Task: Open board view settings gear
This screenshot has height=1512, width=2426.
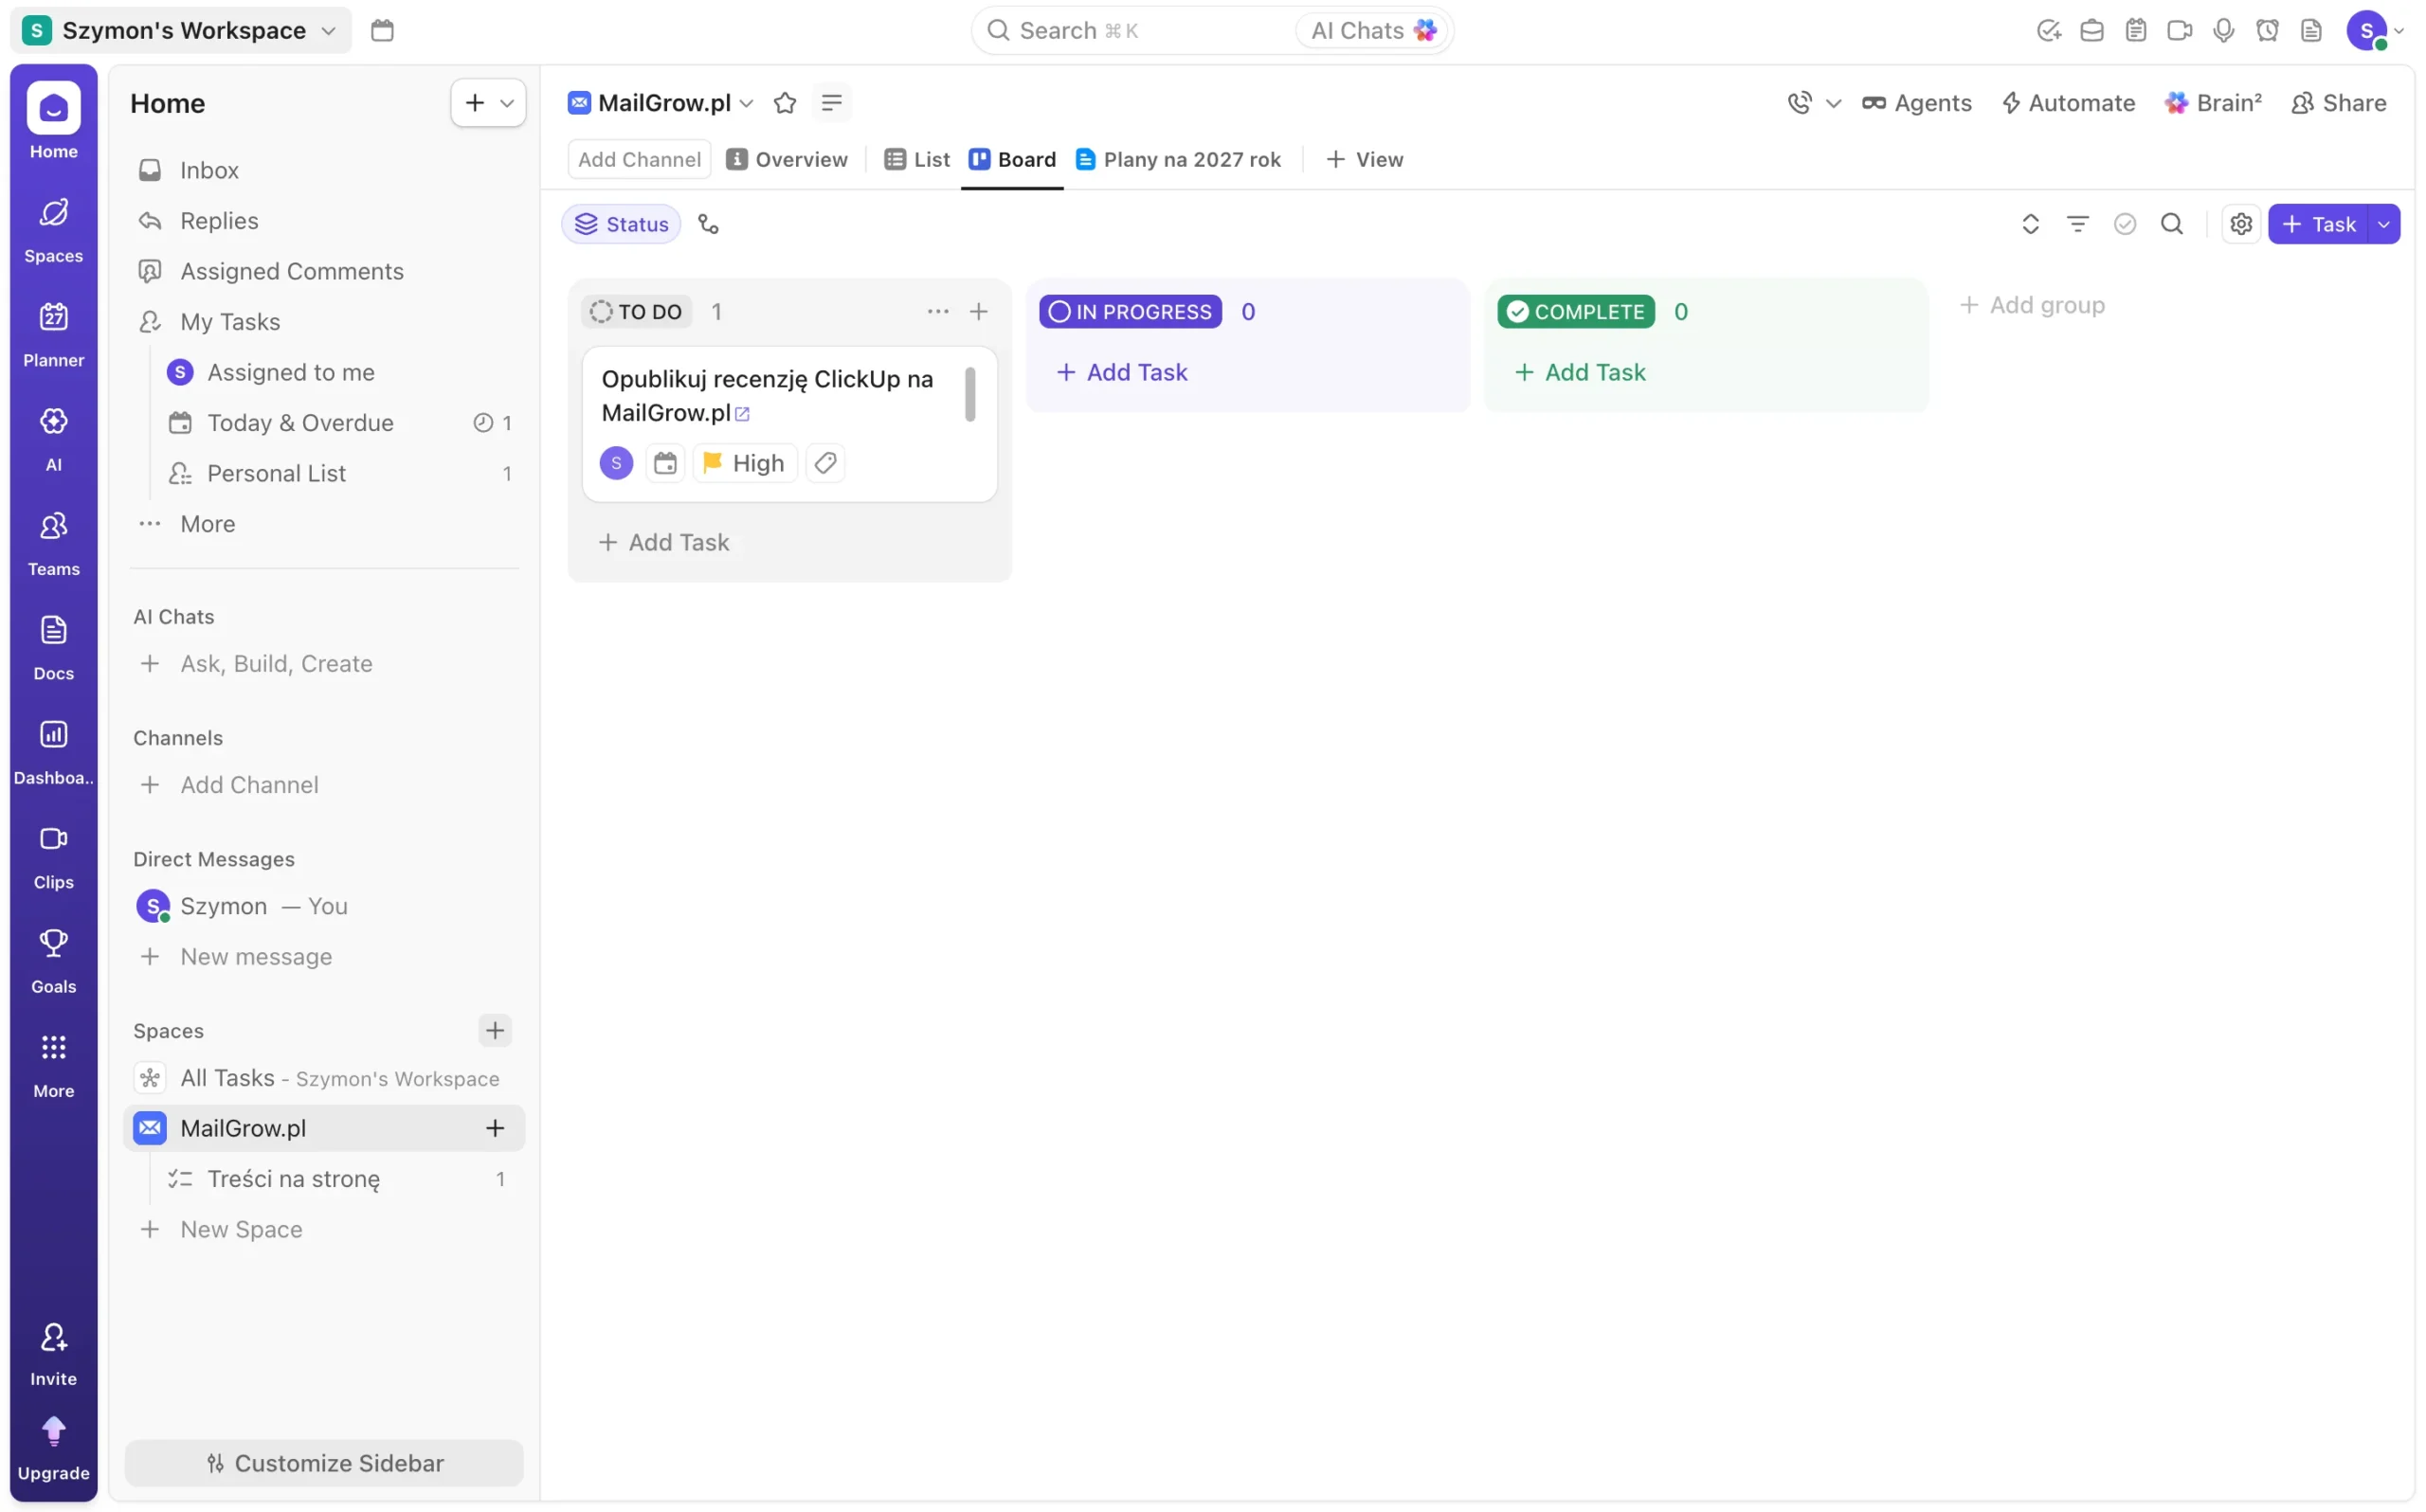Action: click(2240, 224)
